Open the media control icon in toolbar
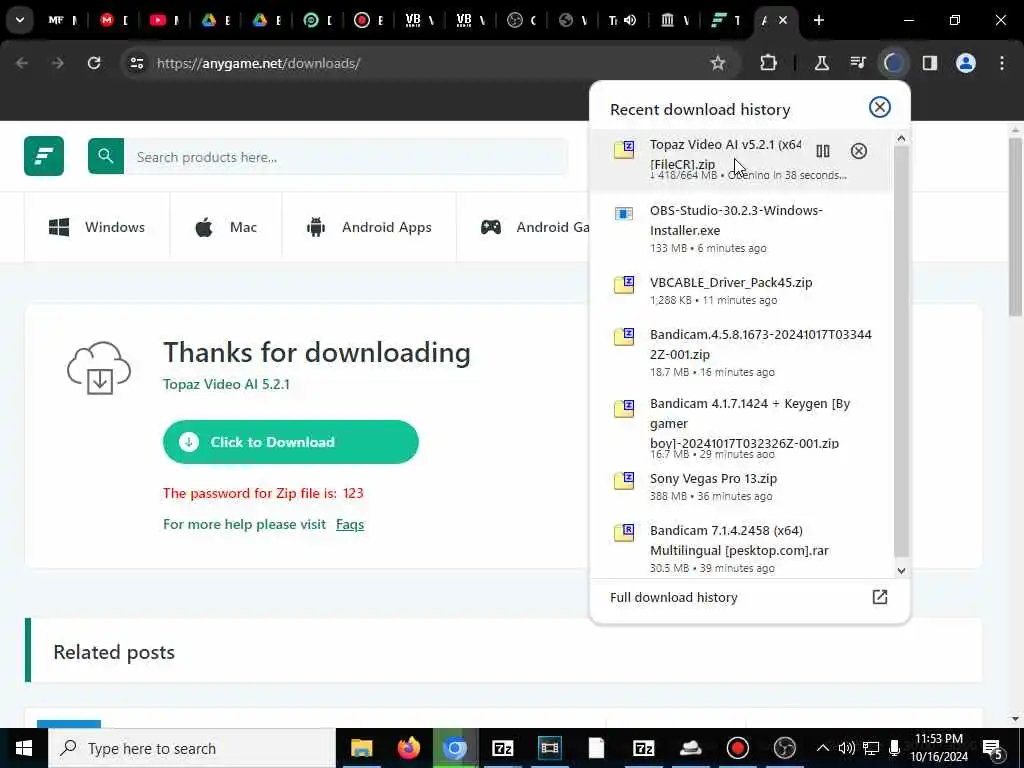Image resolution: width=1024 pixels, height=768 pixels. tap(858, 63)
